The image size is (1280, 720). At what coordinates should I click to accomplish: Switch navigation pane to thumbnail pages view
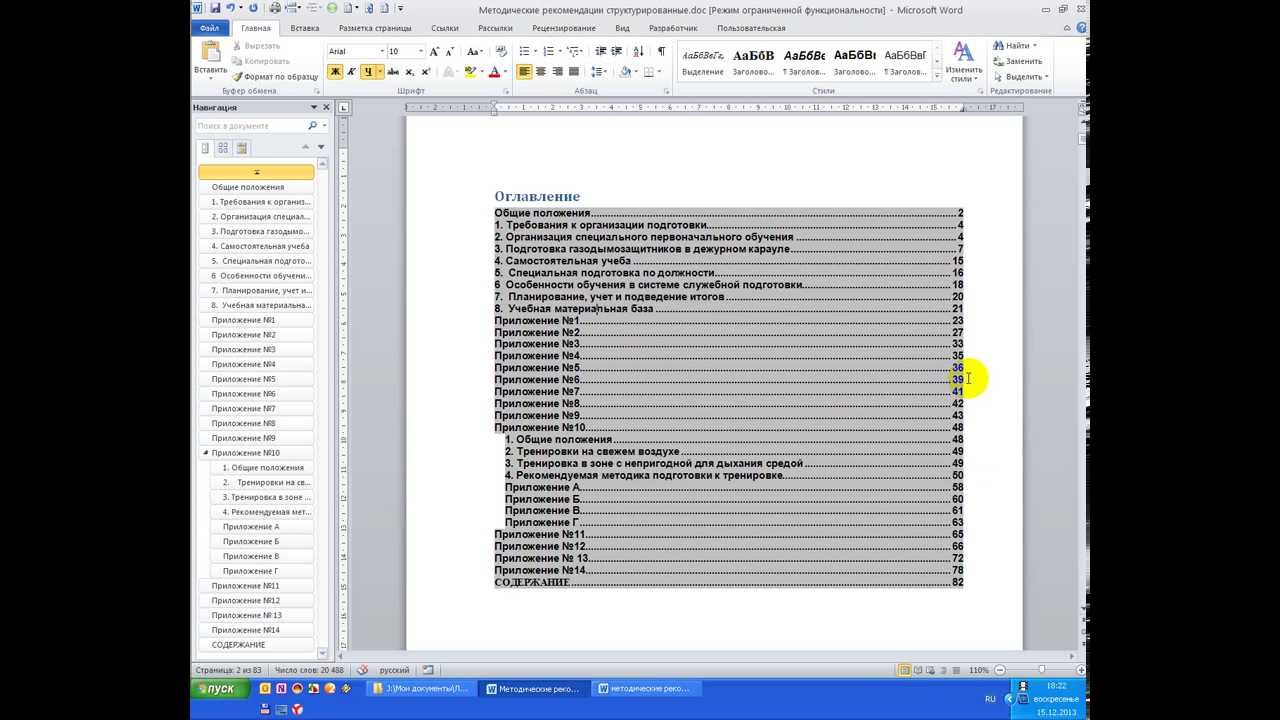click(x=223, y=147)
